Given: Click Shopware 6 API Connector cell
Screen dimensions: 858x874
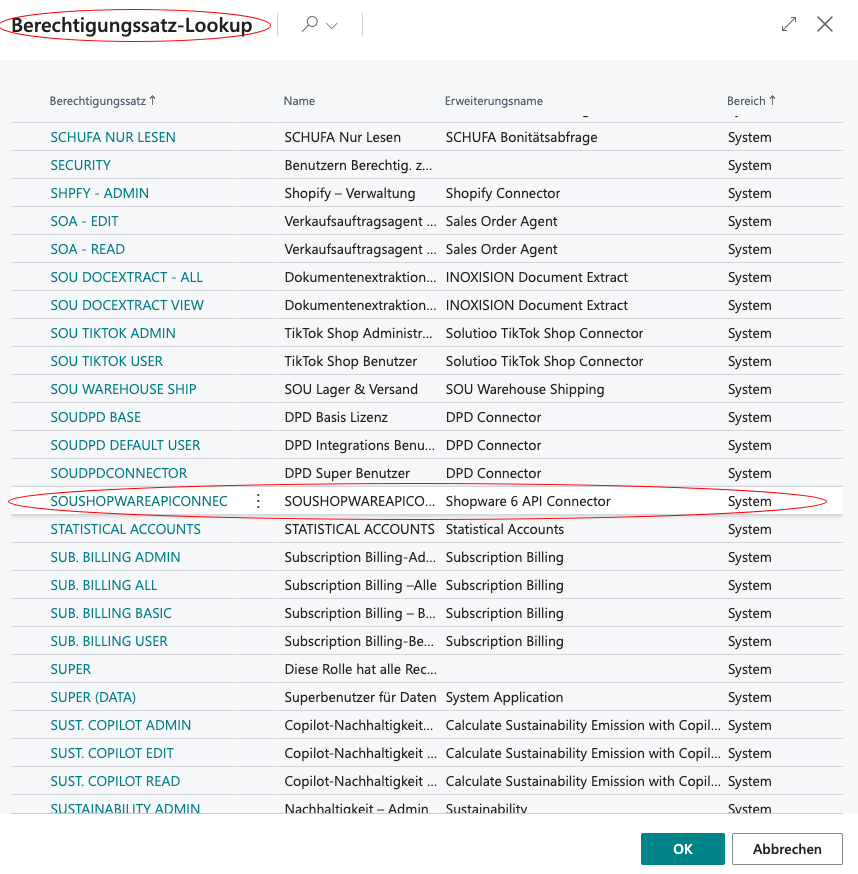Looking at the screenshot, I should click(528, 501).
